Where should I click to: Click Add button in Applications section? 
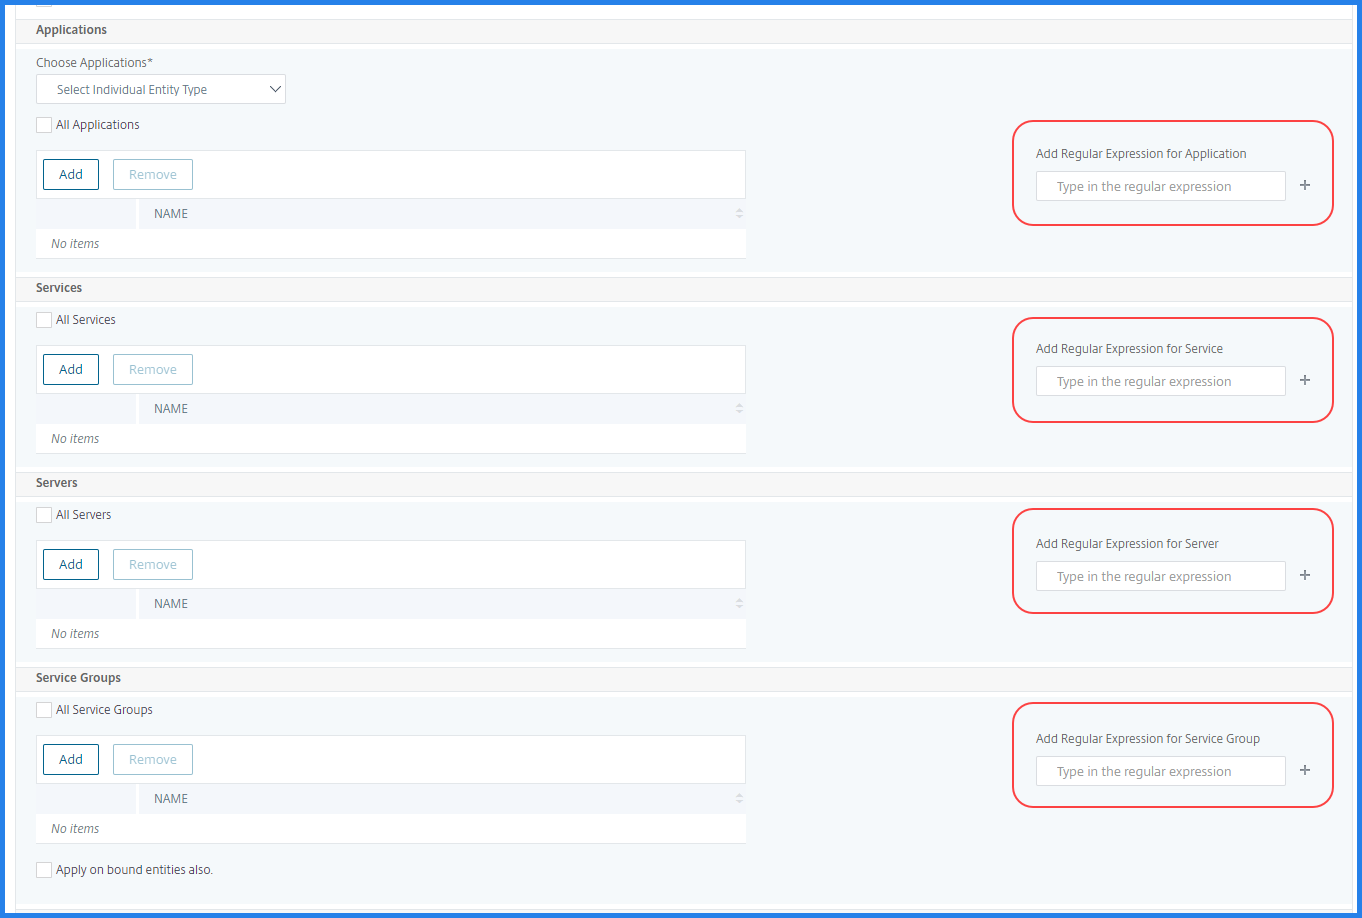(71, 174)
